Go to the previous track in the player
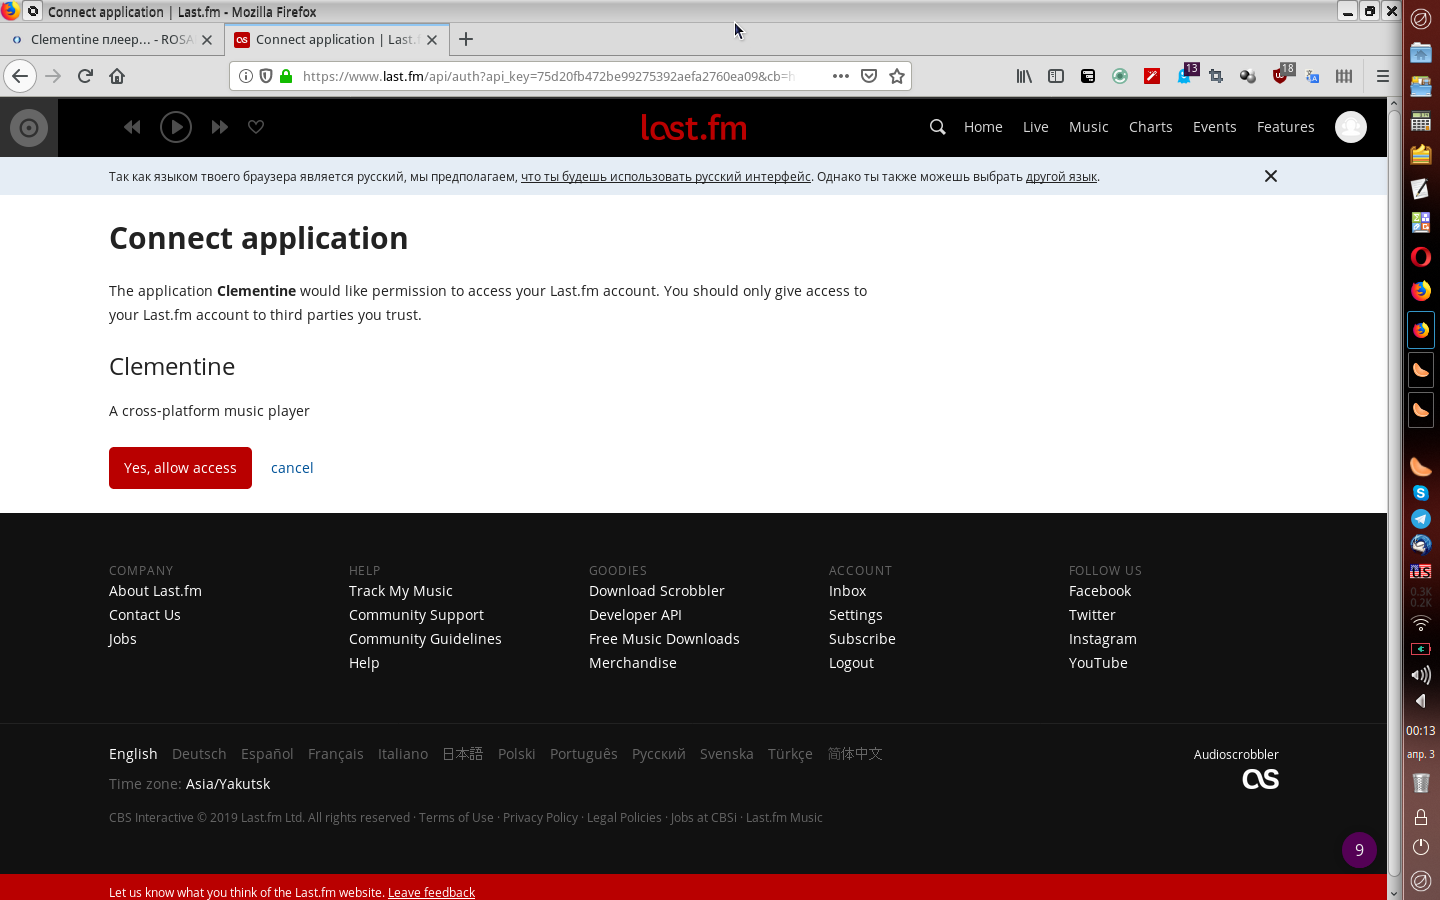 132,127
